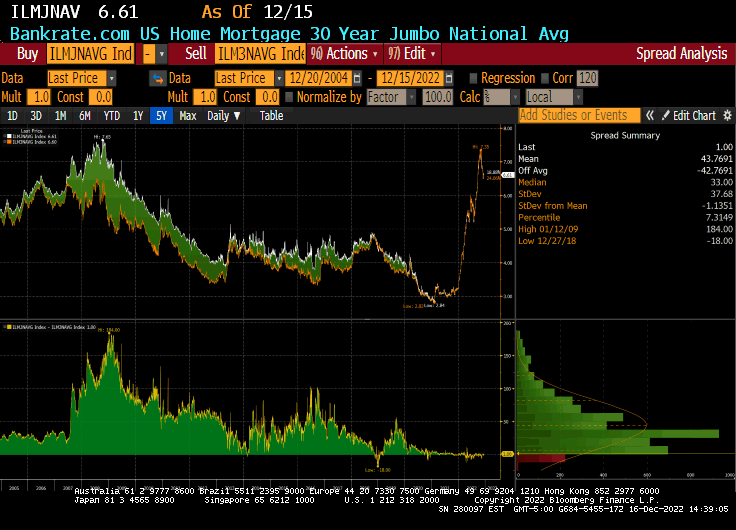Enable the Regression checkbox
Screen dimensions: 736x530
pos(472,78)
